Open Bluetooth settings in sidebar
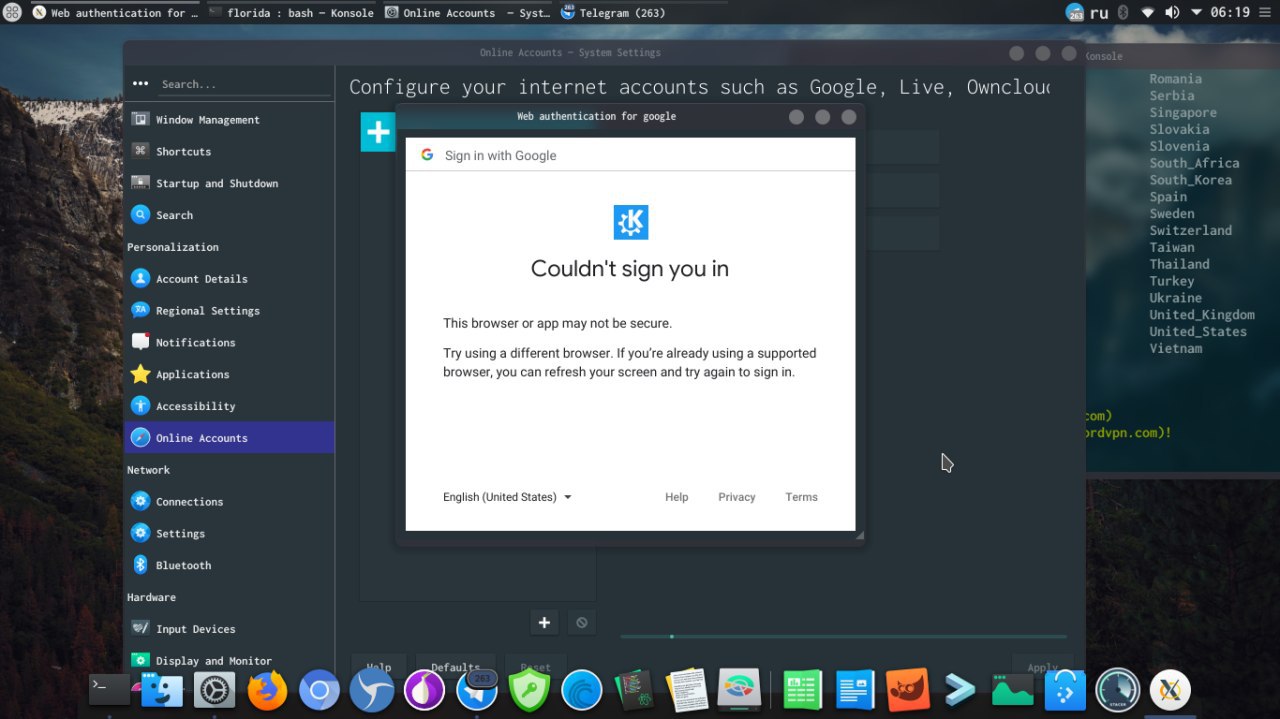Image resolution: width=1280 pixels, height=719 pixels. pos(229,566)
